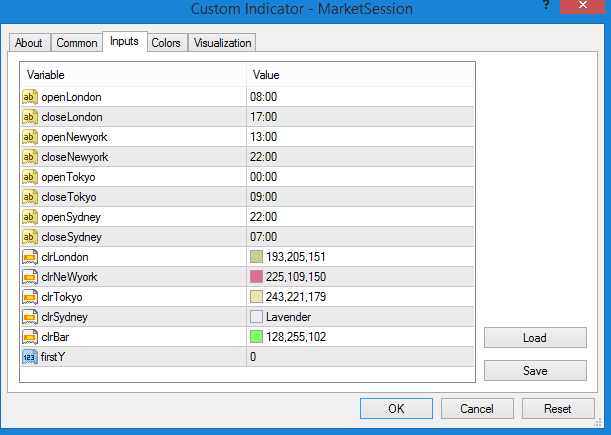Select the openSydney variable name
611x435 pixels.
pos(71,217)
